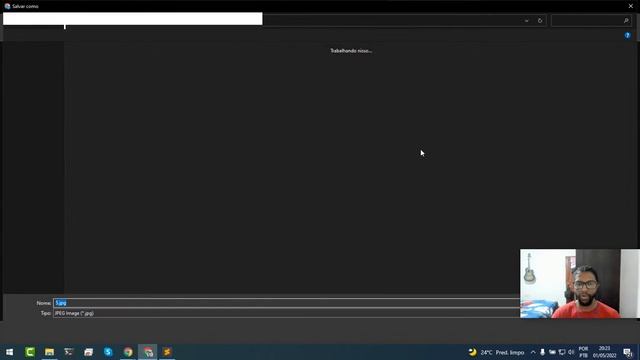Open the weather widget showing 24°C

[496, 352]
